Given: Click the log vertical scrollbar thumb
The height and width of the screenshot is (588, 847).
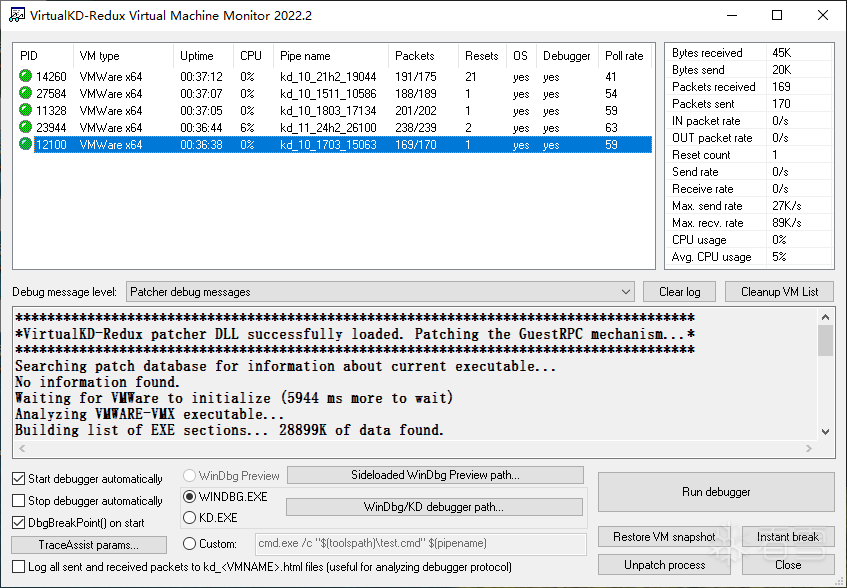Looking at the screenshot, I should [825, 341].
